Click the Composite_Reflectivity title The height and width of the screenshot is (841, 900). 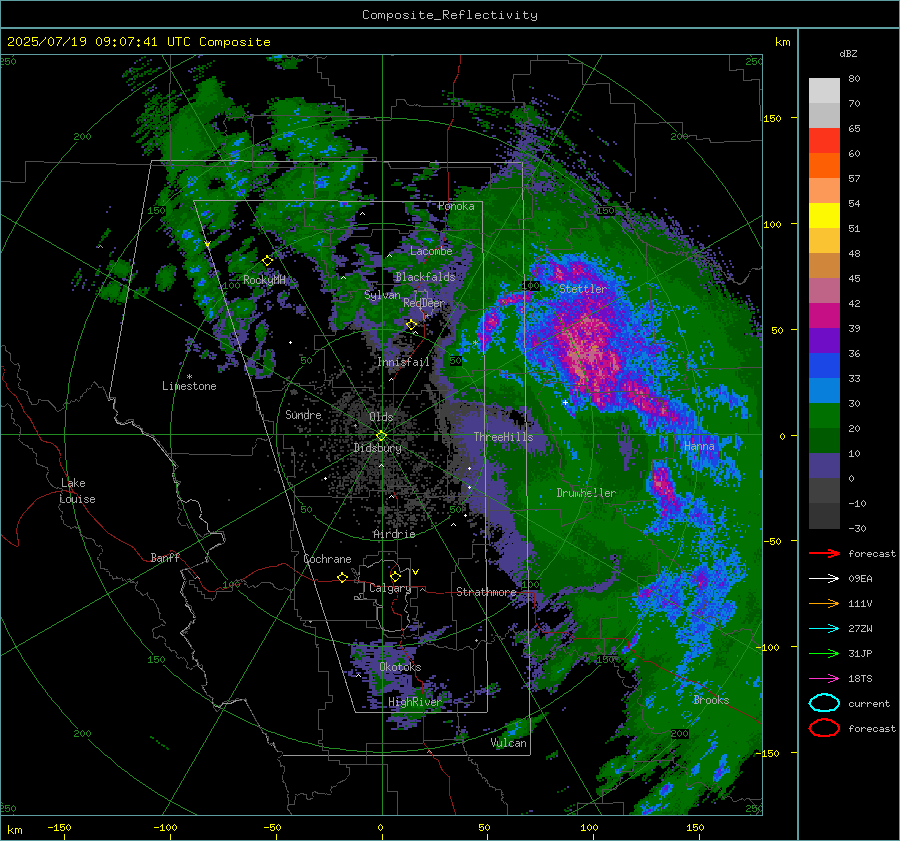tap(450, 15)
